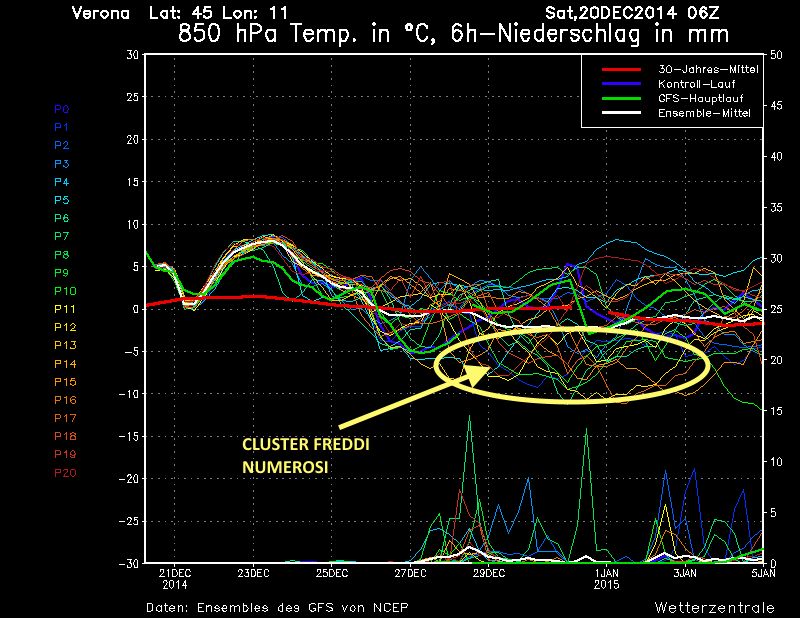Click the 29DEC date axis label
Viewport: 800px width, 618px height.
point(489,574)
